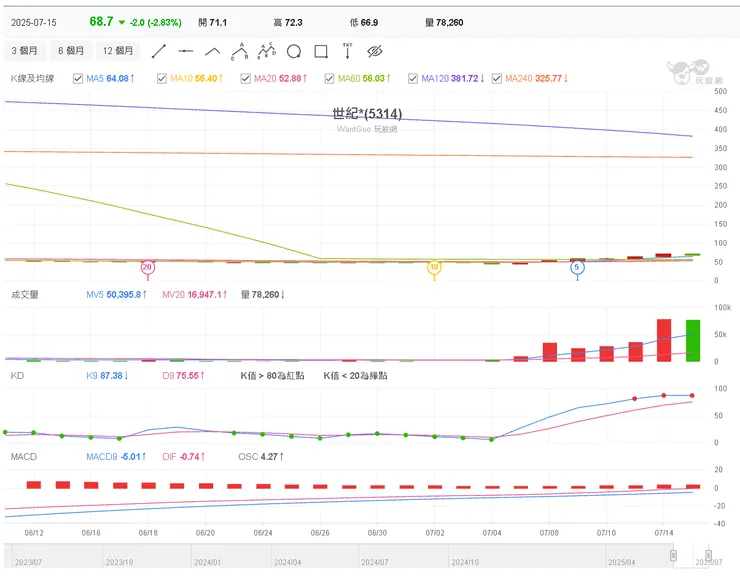This screenshot has width=740, height=576.
Task: Click the K9 87.38 value
Action: click(108, 376)
